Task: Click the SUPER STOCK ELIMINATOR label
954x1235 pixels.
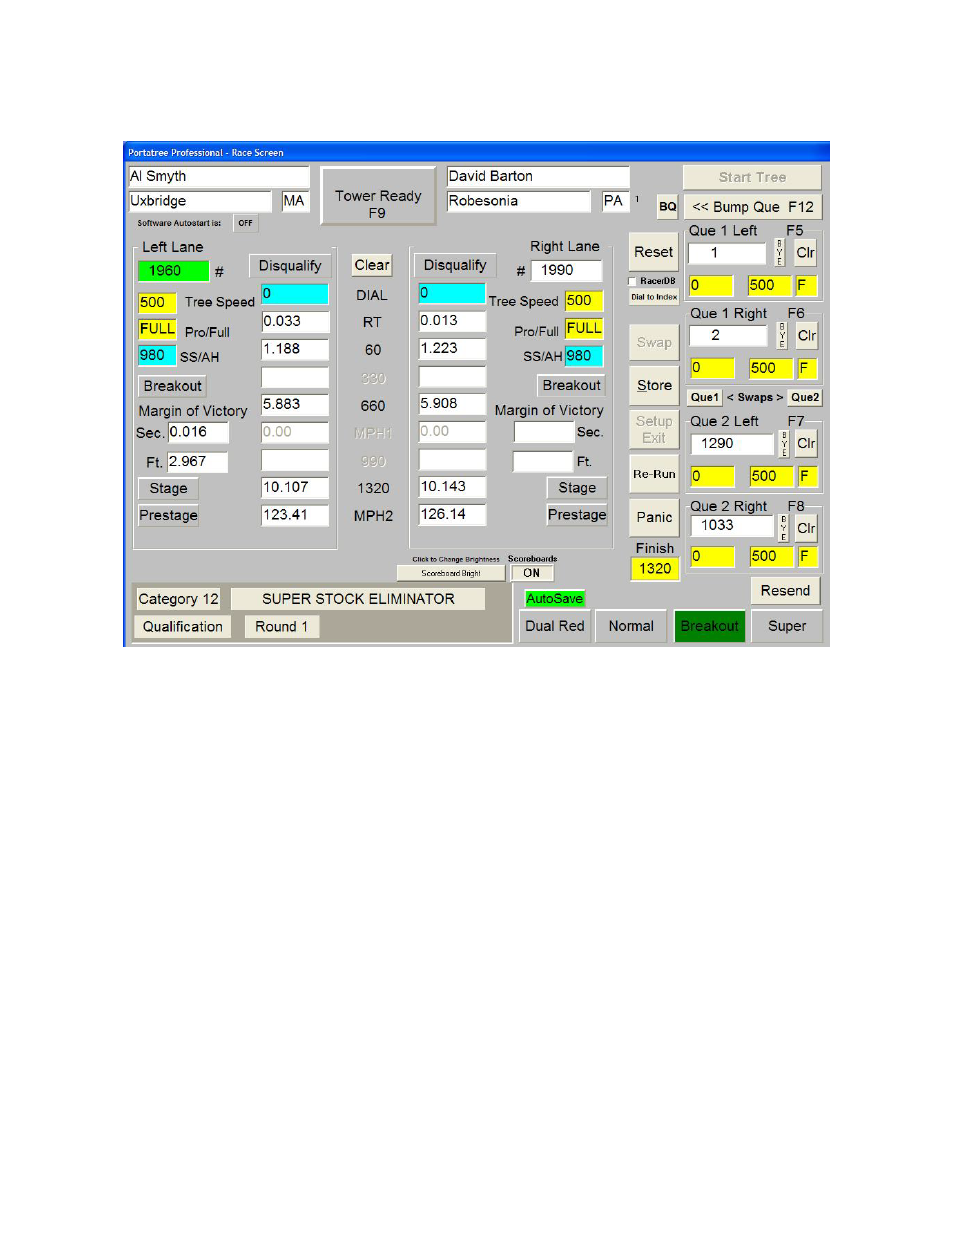Action: (358, 599)
